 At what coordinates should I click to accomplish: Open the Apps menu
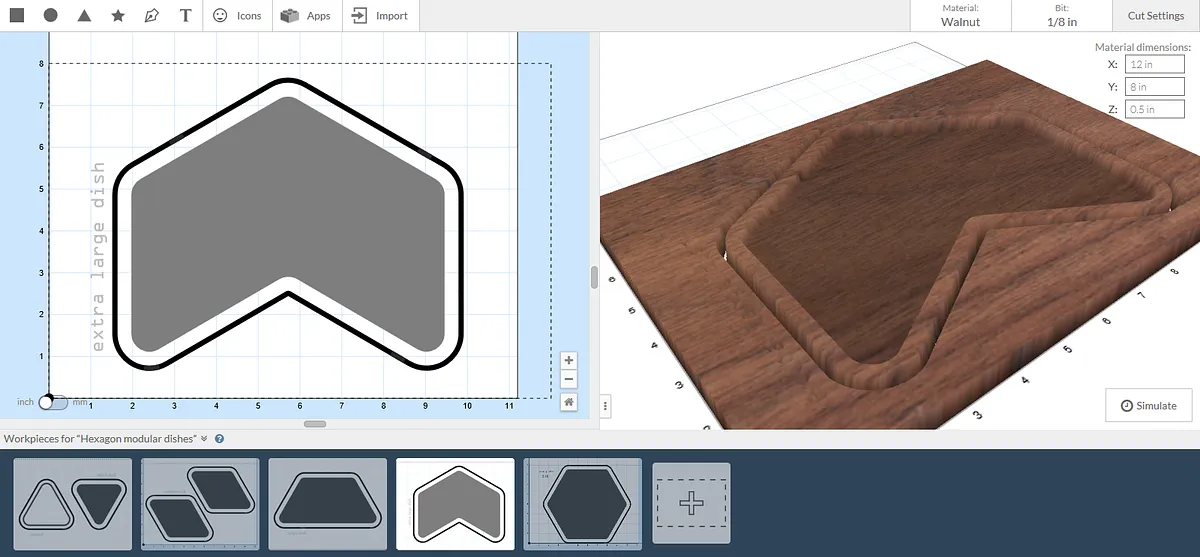click(x=306, y=16)
